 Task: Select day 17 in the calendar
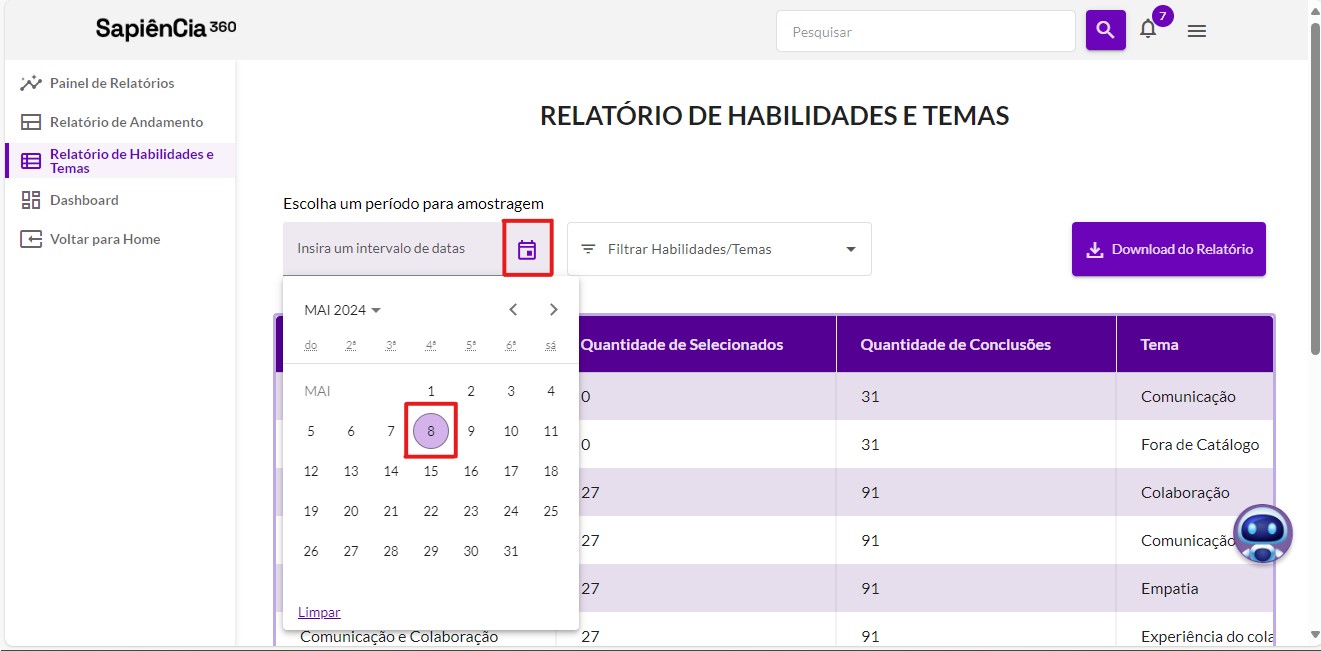click(x=511, y=471)
